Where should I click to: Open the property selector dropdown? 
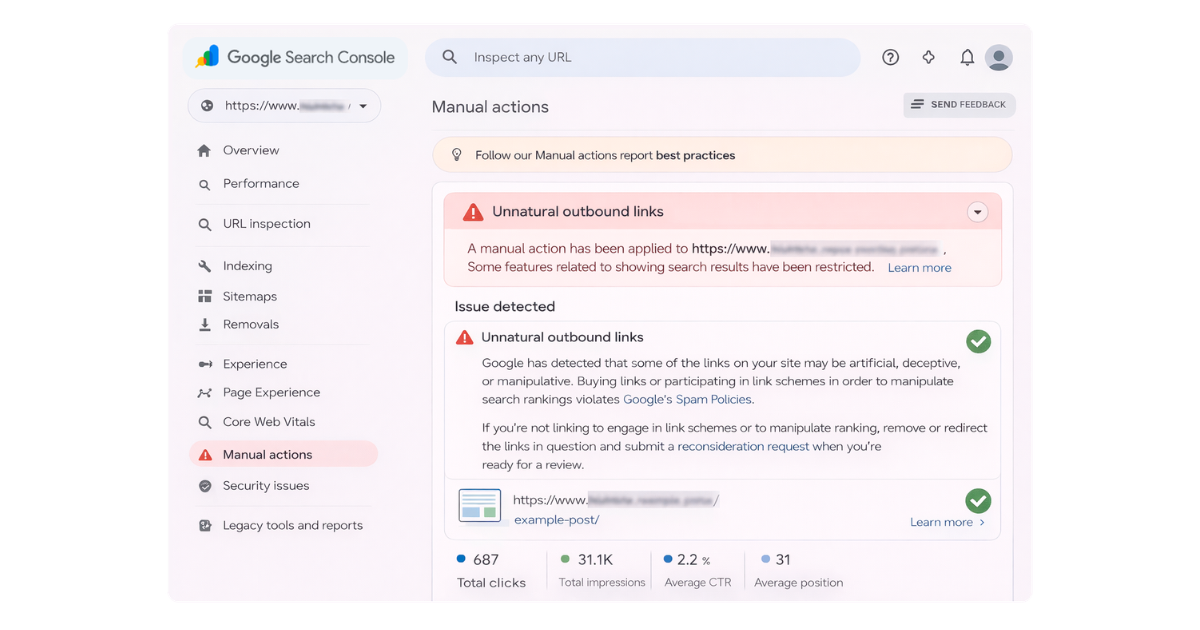tap(284, 106)
